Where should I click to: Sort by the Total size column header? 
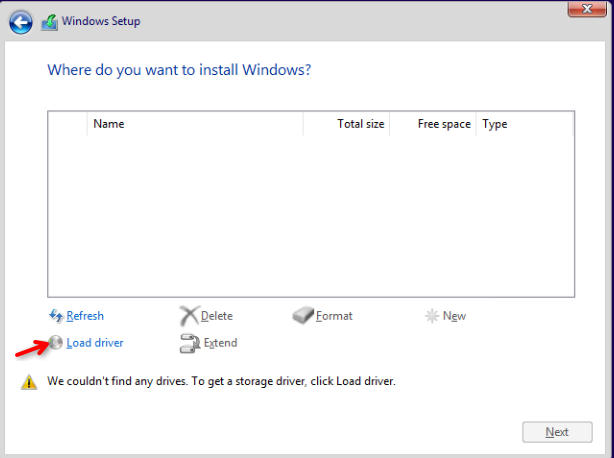point(360,124)
